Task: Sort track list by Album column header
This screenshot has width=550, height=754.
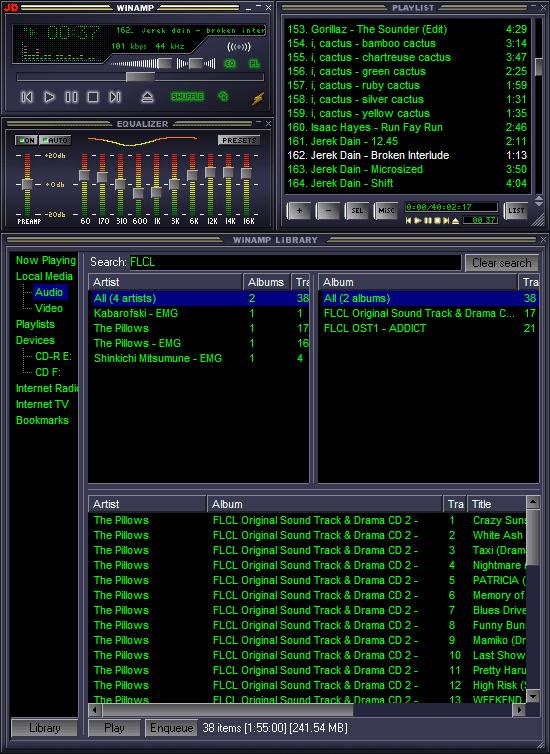Action: click(325, 504)
